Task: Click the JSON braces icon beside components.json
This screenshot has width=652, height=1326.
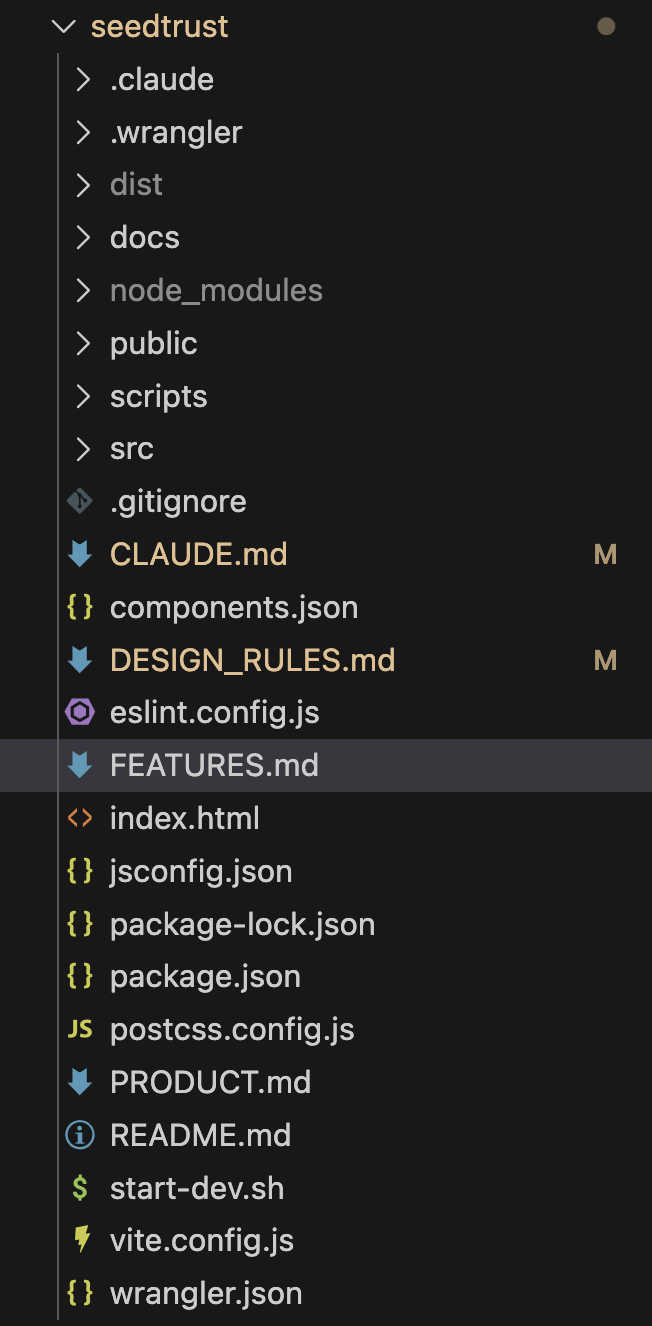Action: [x=80, y=607]
